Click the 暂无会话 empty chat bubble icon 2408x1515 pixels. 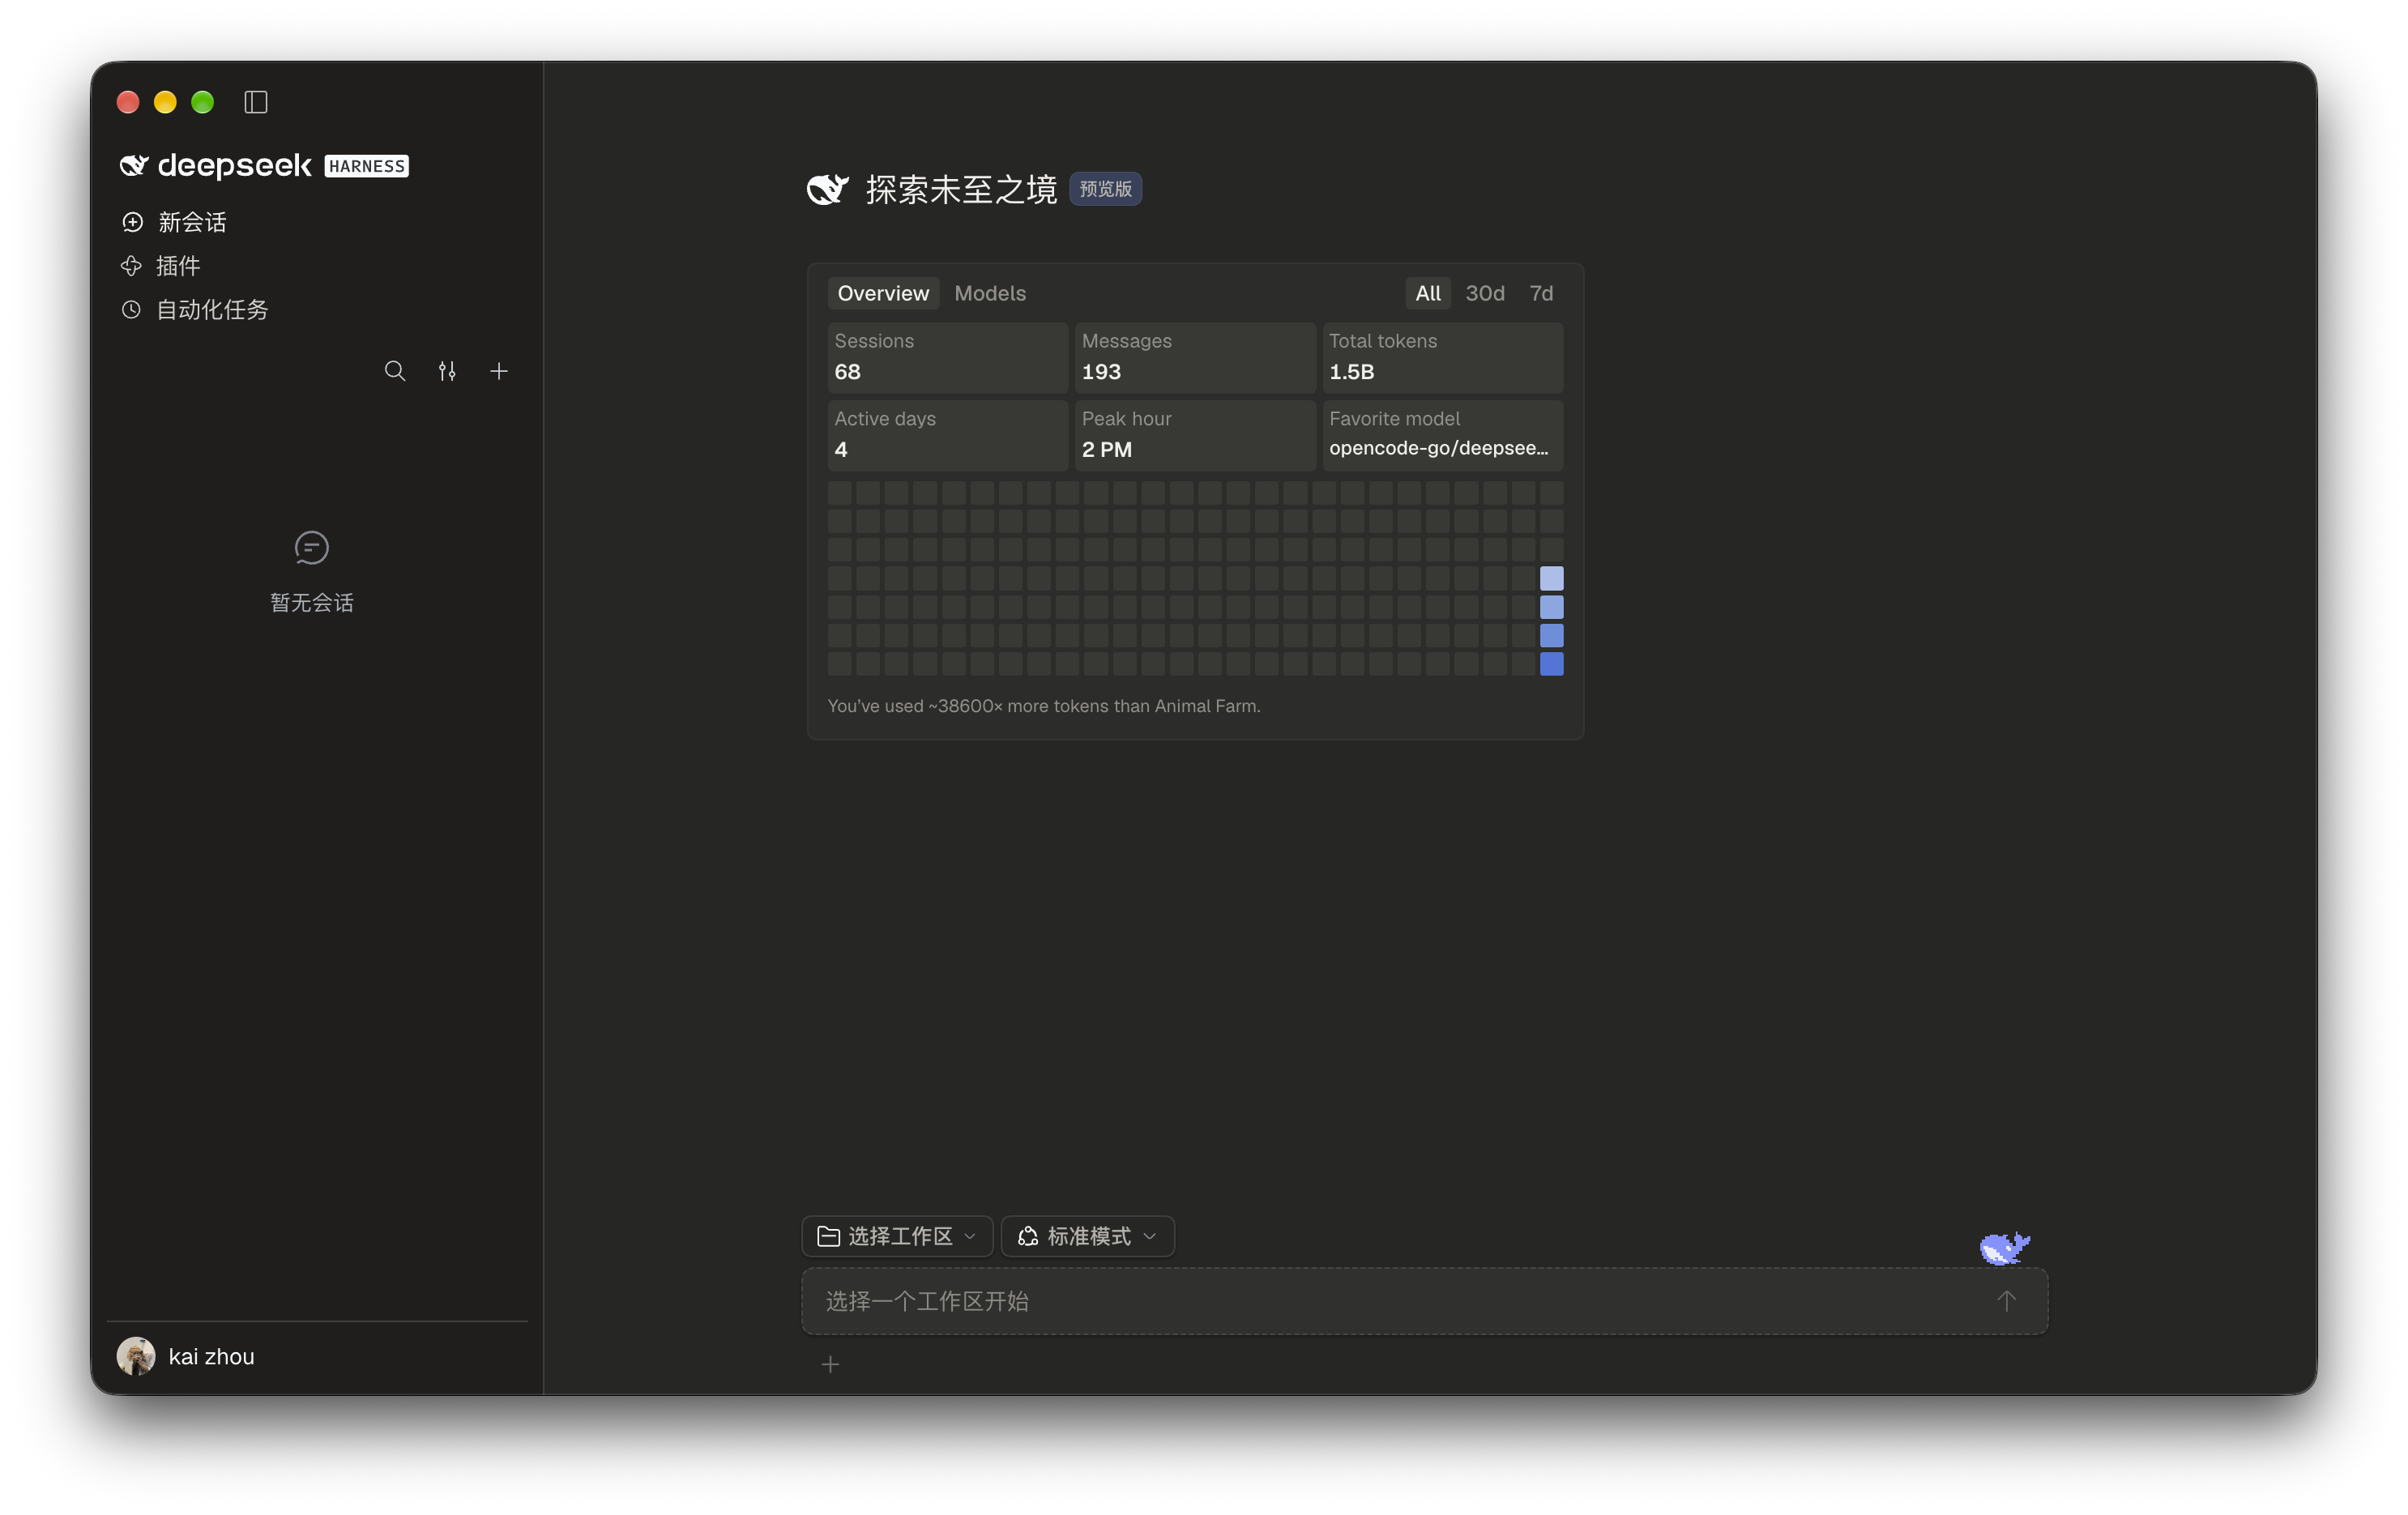[x=312, y=547]
